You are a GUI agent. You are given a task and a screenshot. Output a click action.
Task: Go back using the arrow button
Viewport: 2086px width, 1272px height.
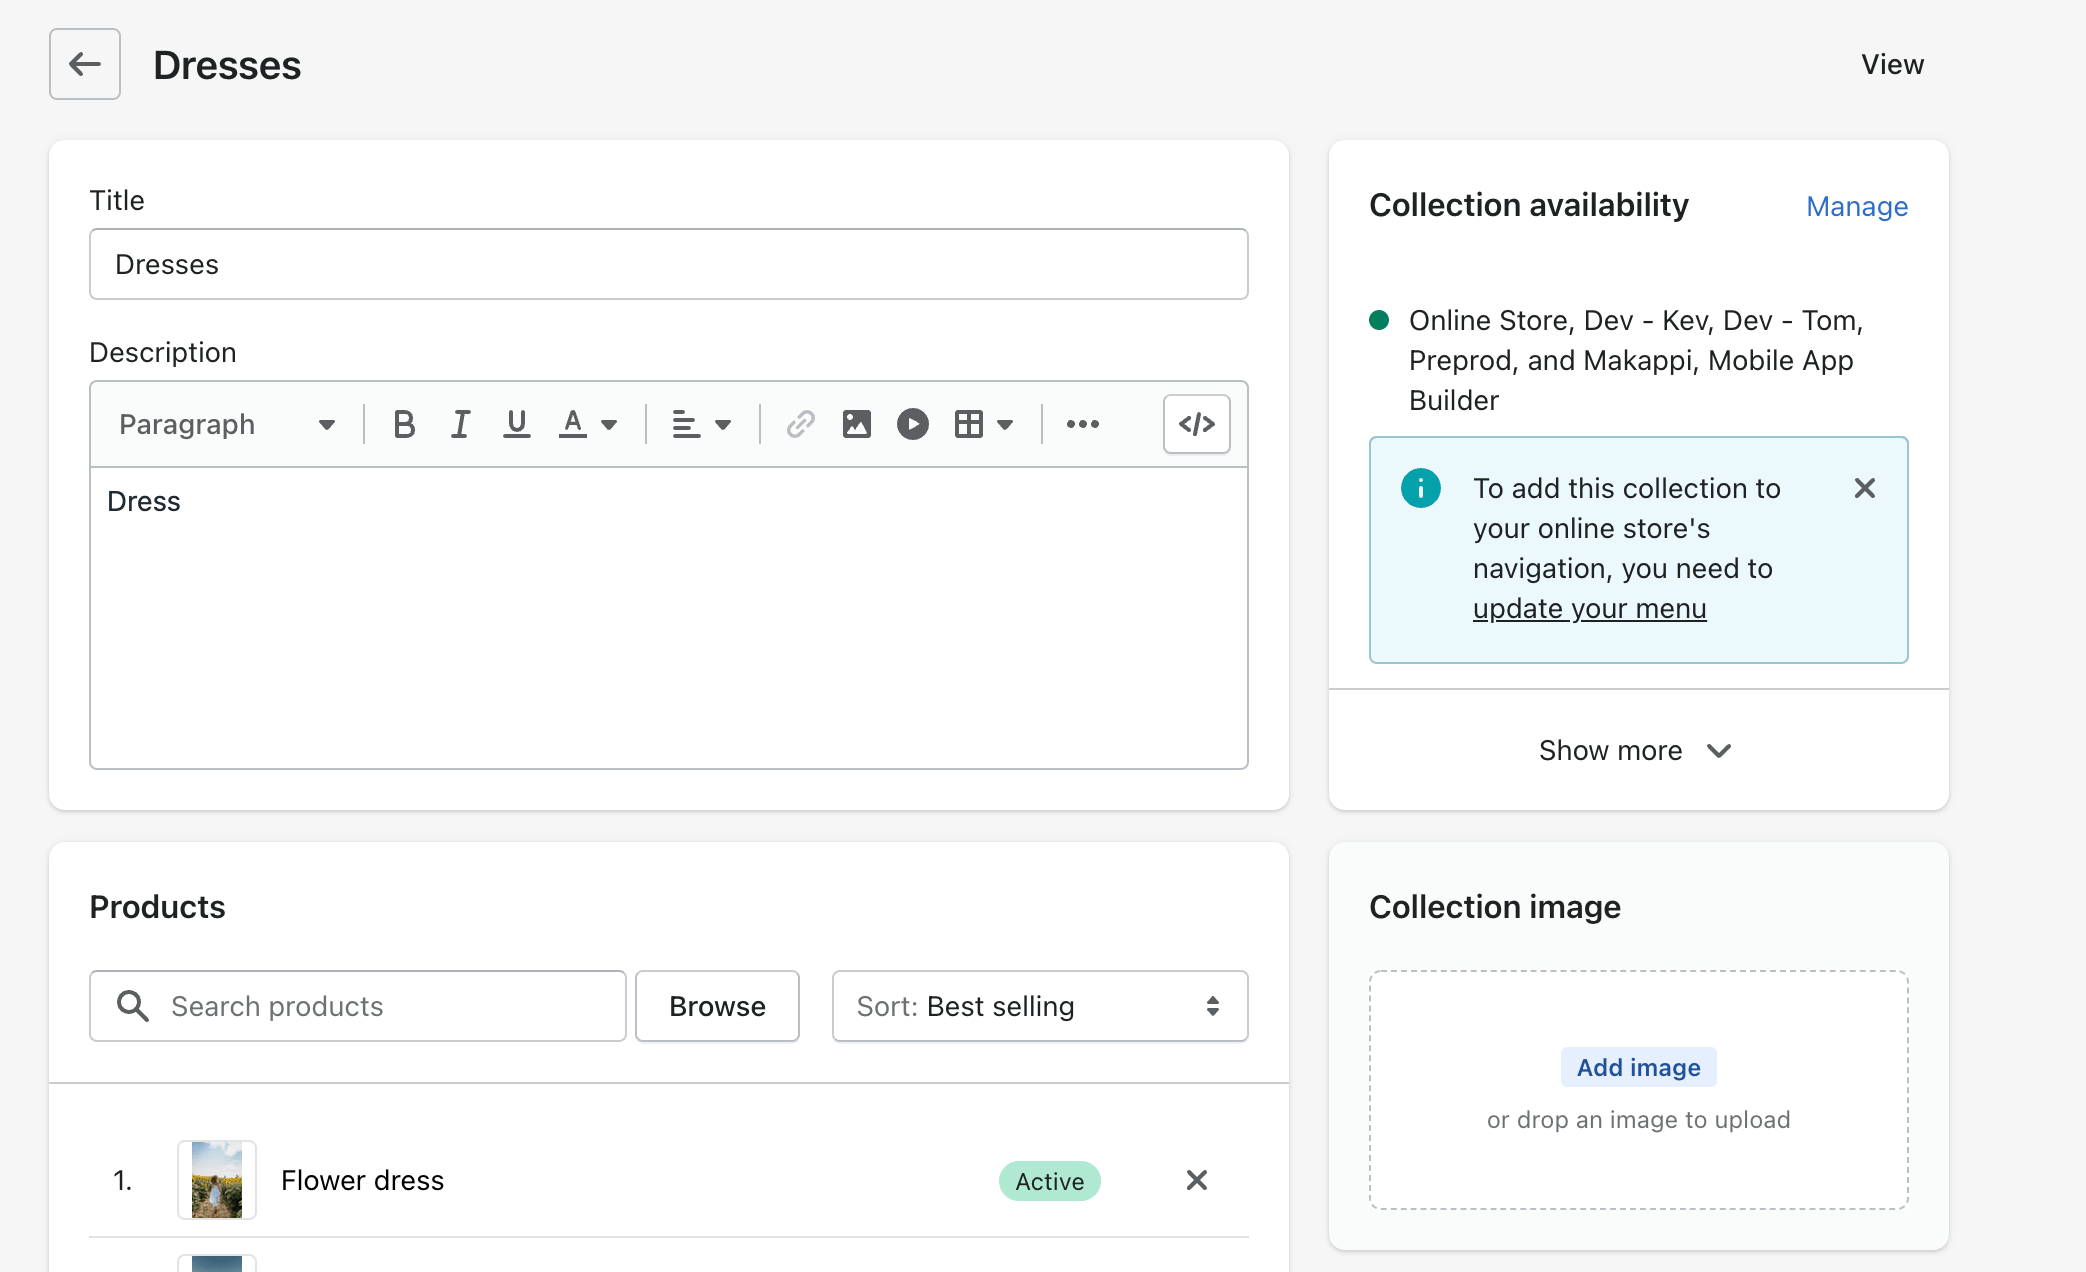pyautogui.click(x=85, y=64)
